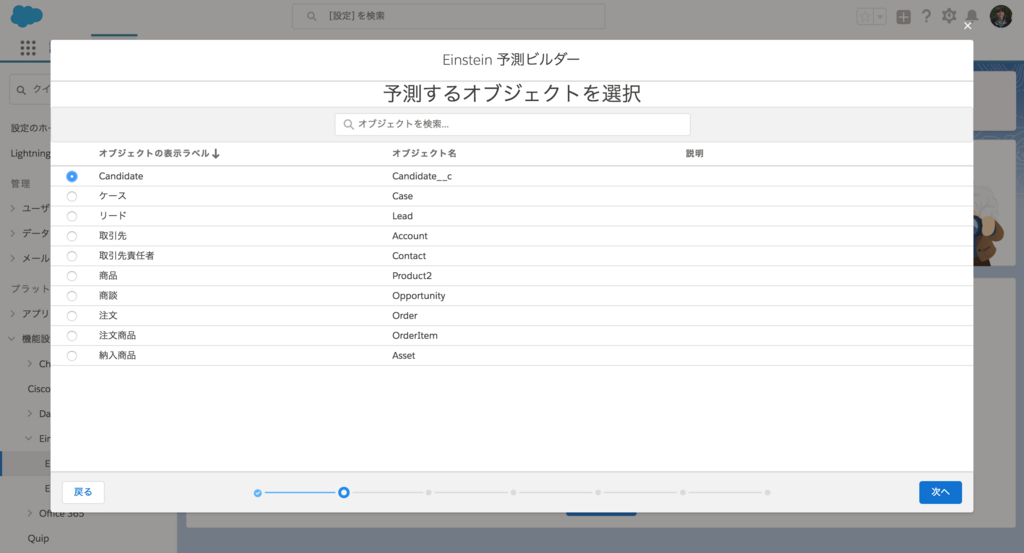Click the Lead object name cell

402,216
